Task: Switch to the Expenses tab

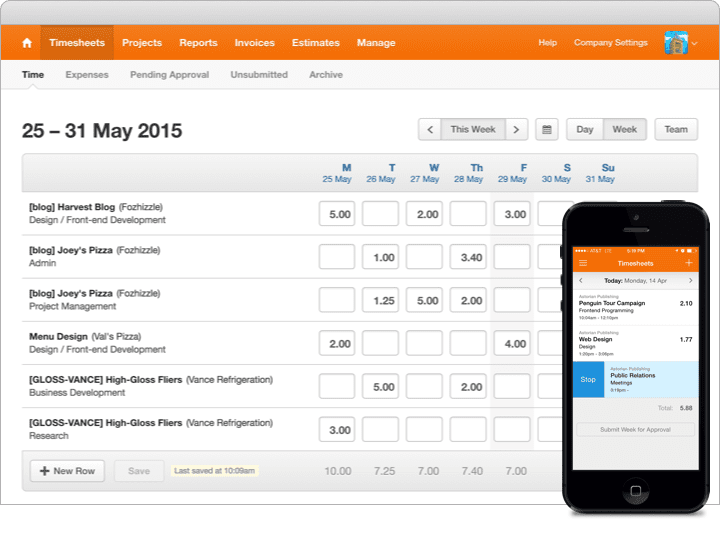Action: tap(87, 74)
